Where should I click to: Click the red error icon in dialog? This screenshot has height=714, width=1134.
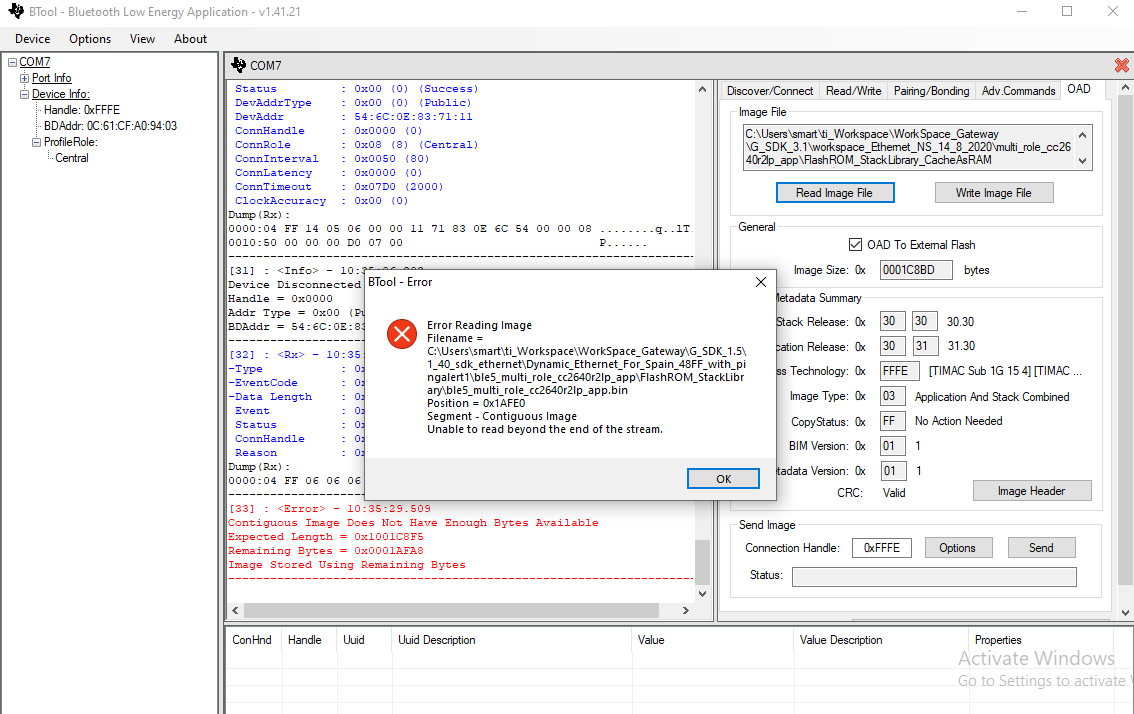click(x=402, y=334)
